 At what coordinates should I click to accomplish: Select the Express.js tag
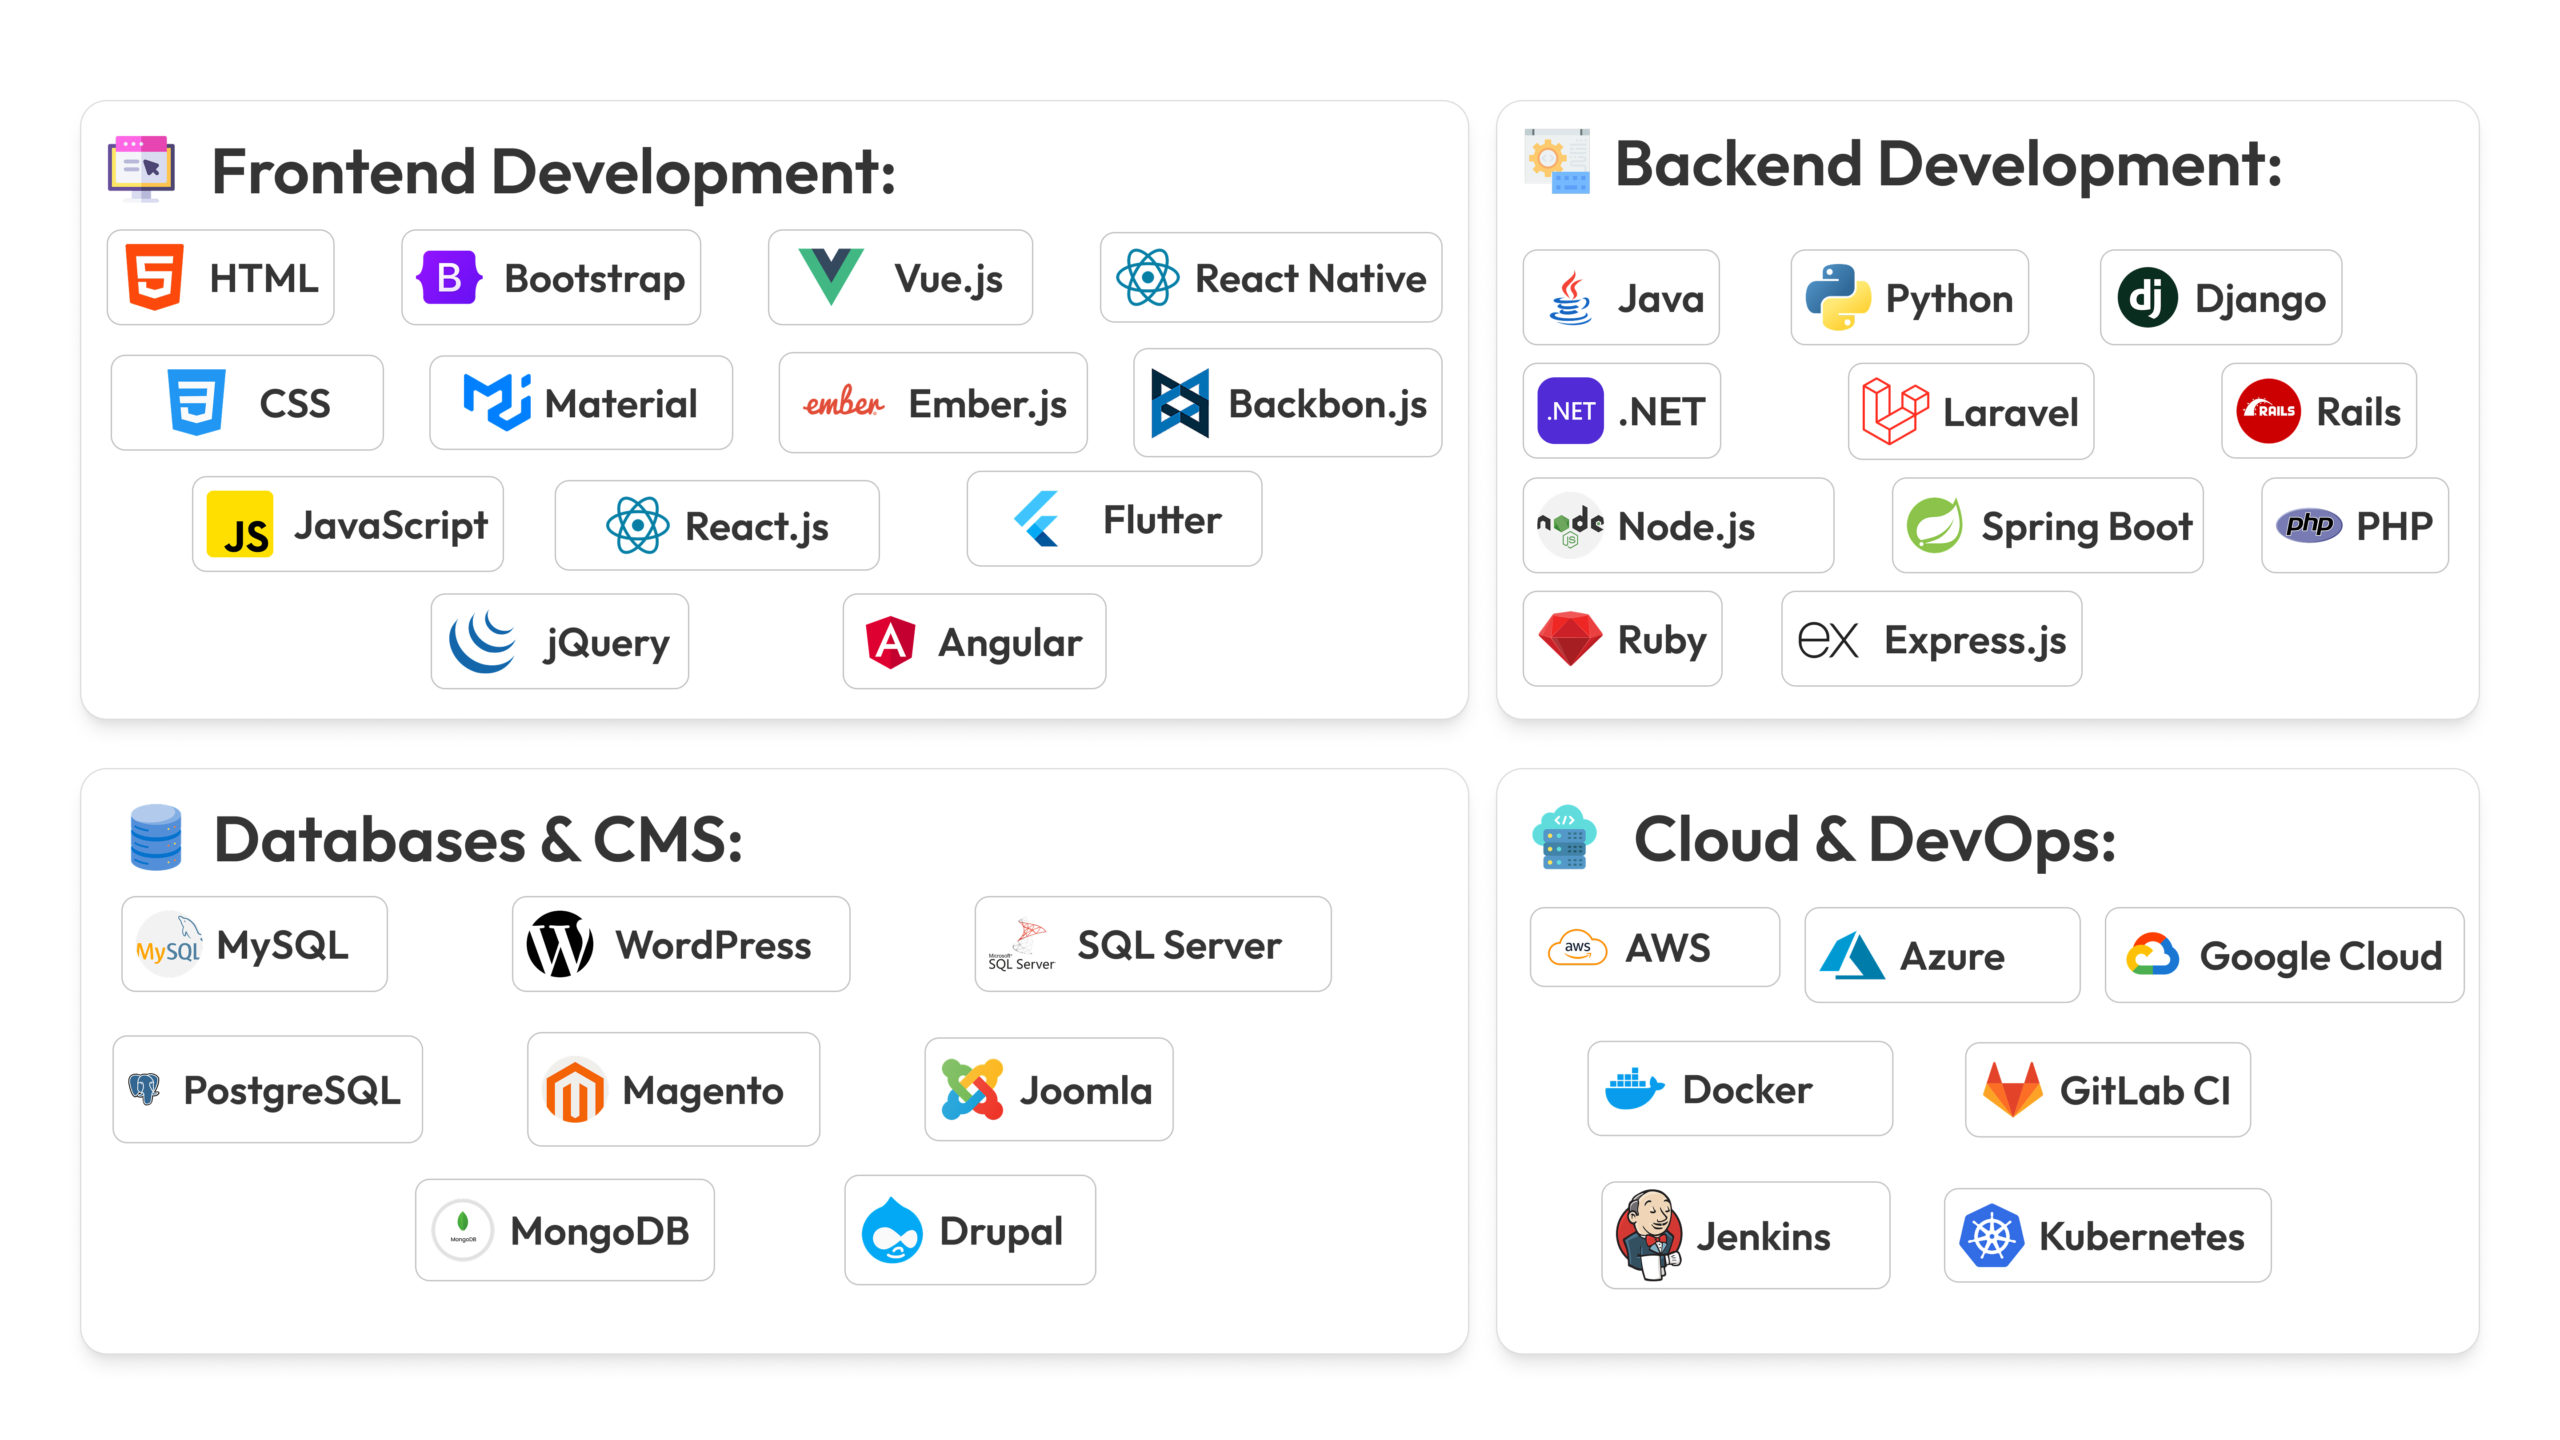click(x=1931, y=639)
